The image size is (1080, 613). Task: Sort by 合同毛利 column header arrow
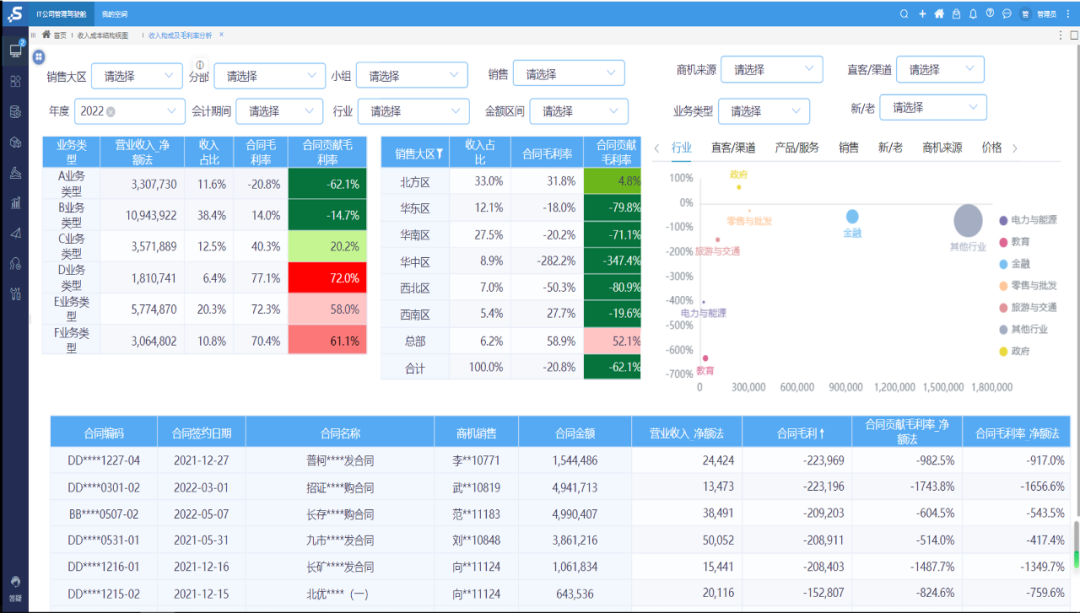[822, 433]
